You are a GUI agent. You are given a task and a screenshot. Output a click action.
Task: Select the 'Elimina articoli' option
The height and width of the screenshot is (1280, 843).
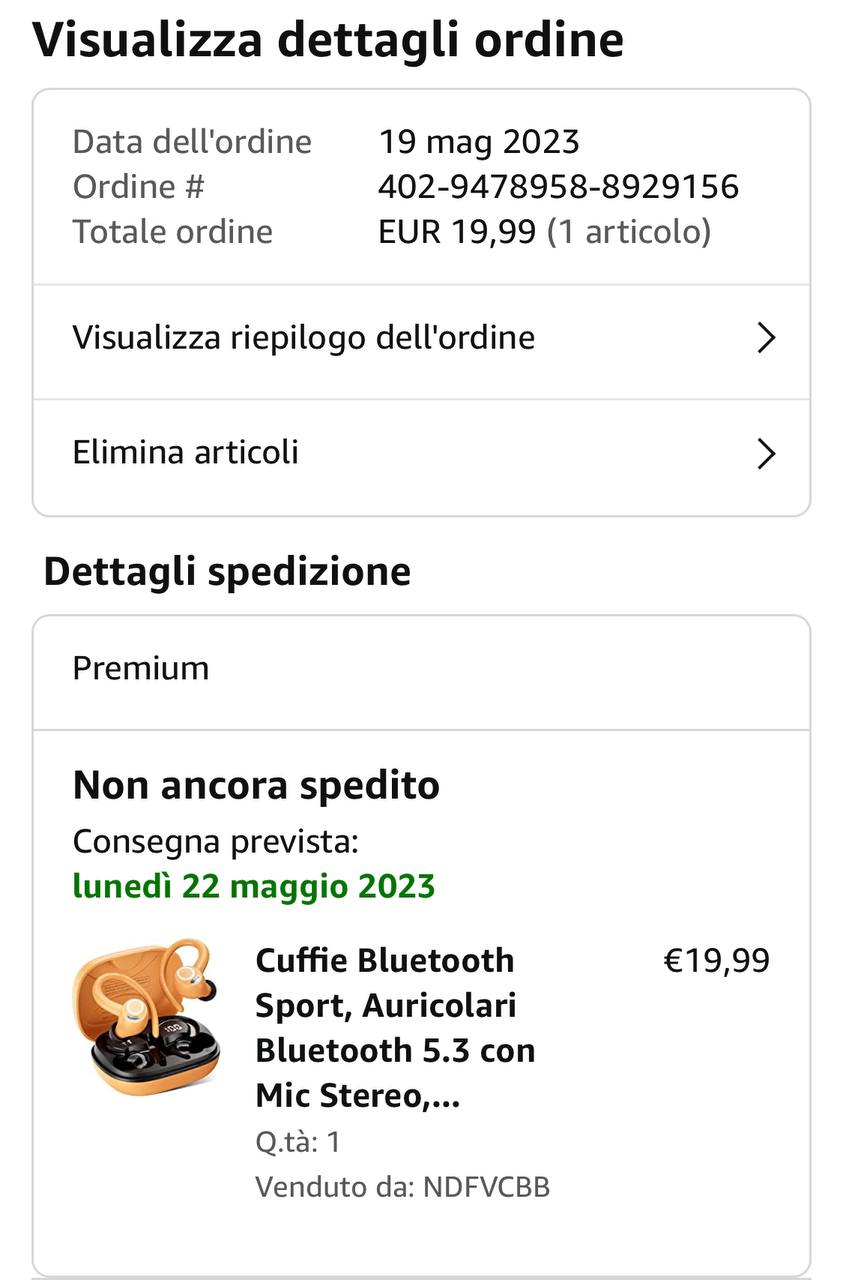[x=186, y=452]
